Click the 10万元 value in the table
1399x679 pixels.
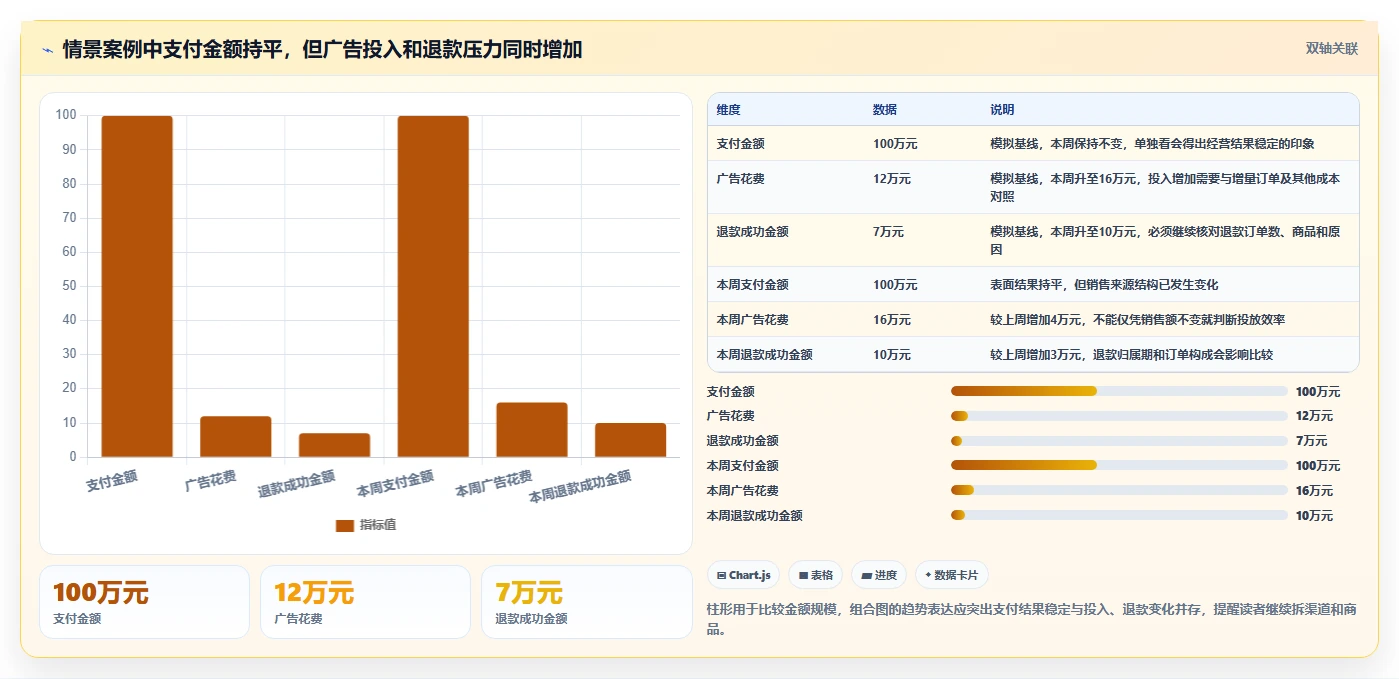[x=892, y=355]
